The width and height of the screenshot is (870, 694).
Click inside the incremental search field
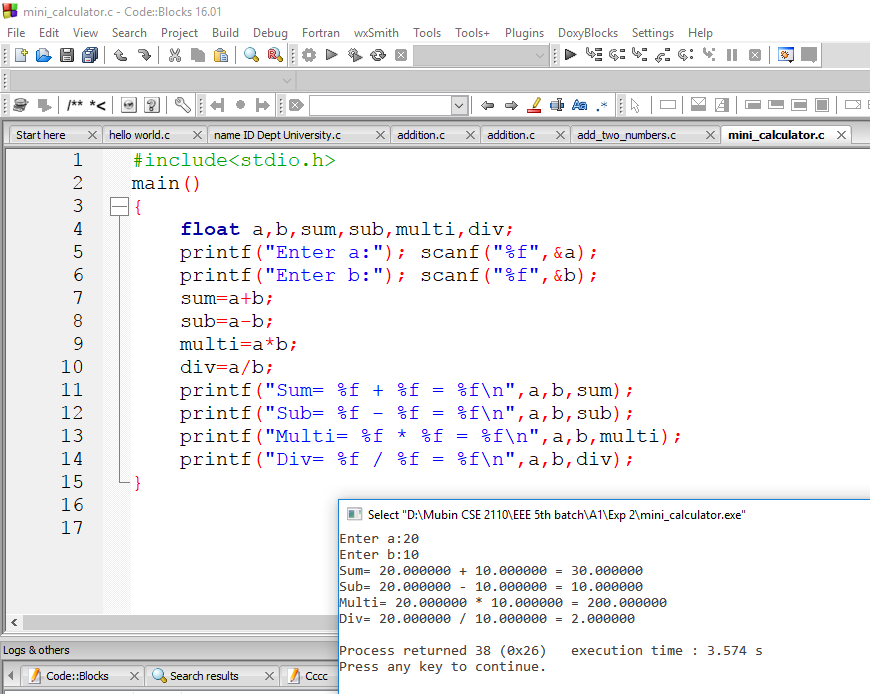(380, 103)
